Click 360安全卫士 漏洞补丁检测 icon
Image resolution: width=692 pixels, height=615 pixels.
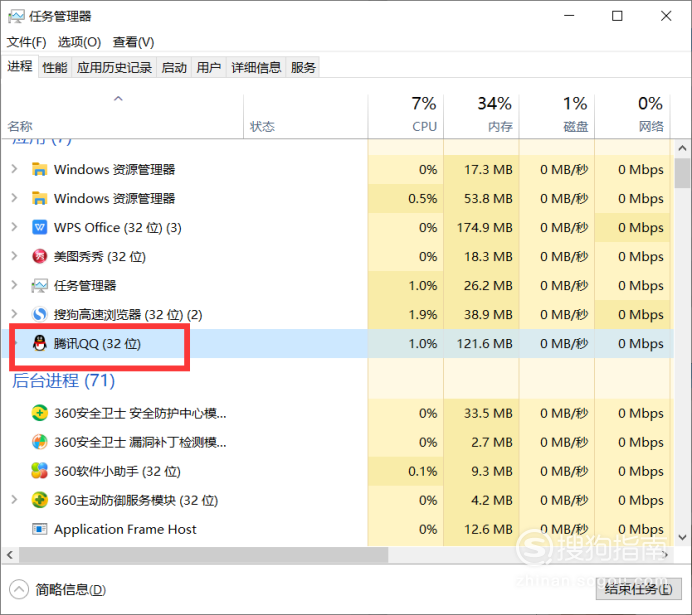[x=39, y=442]
